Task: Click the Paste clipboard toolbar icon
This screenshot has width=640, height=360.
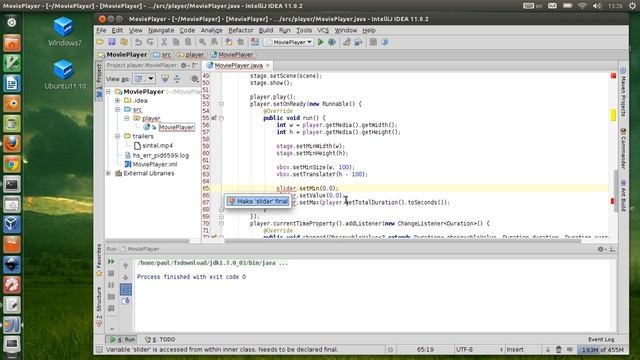Action: 188,42
